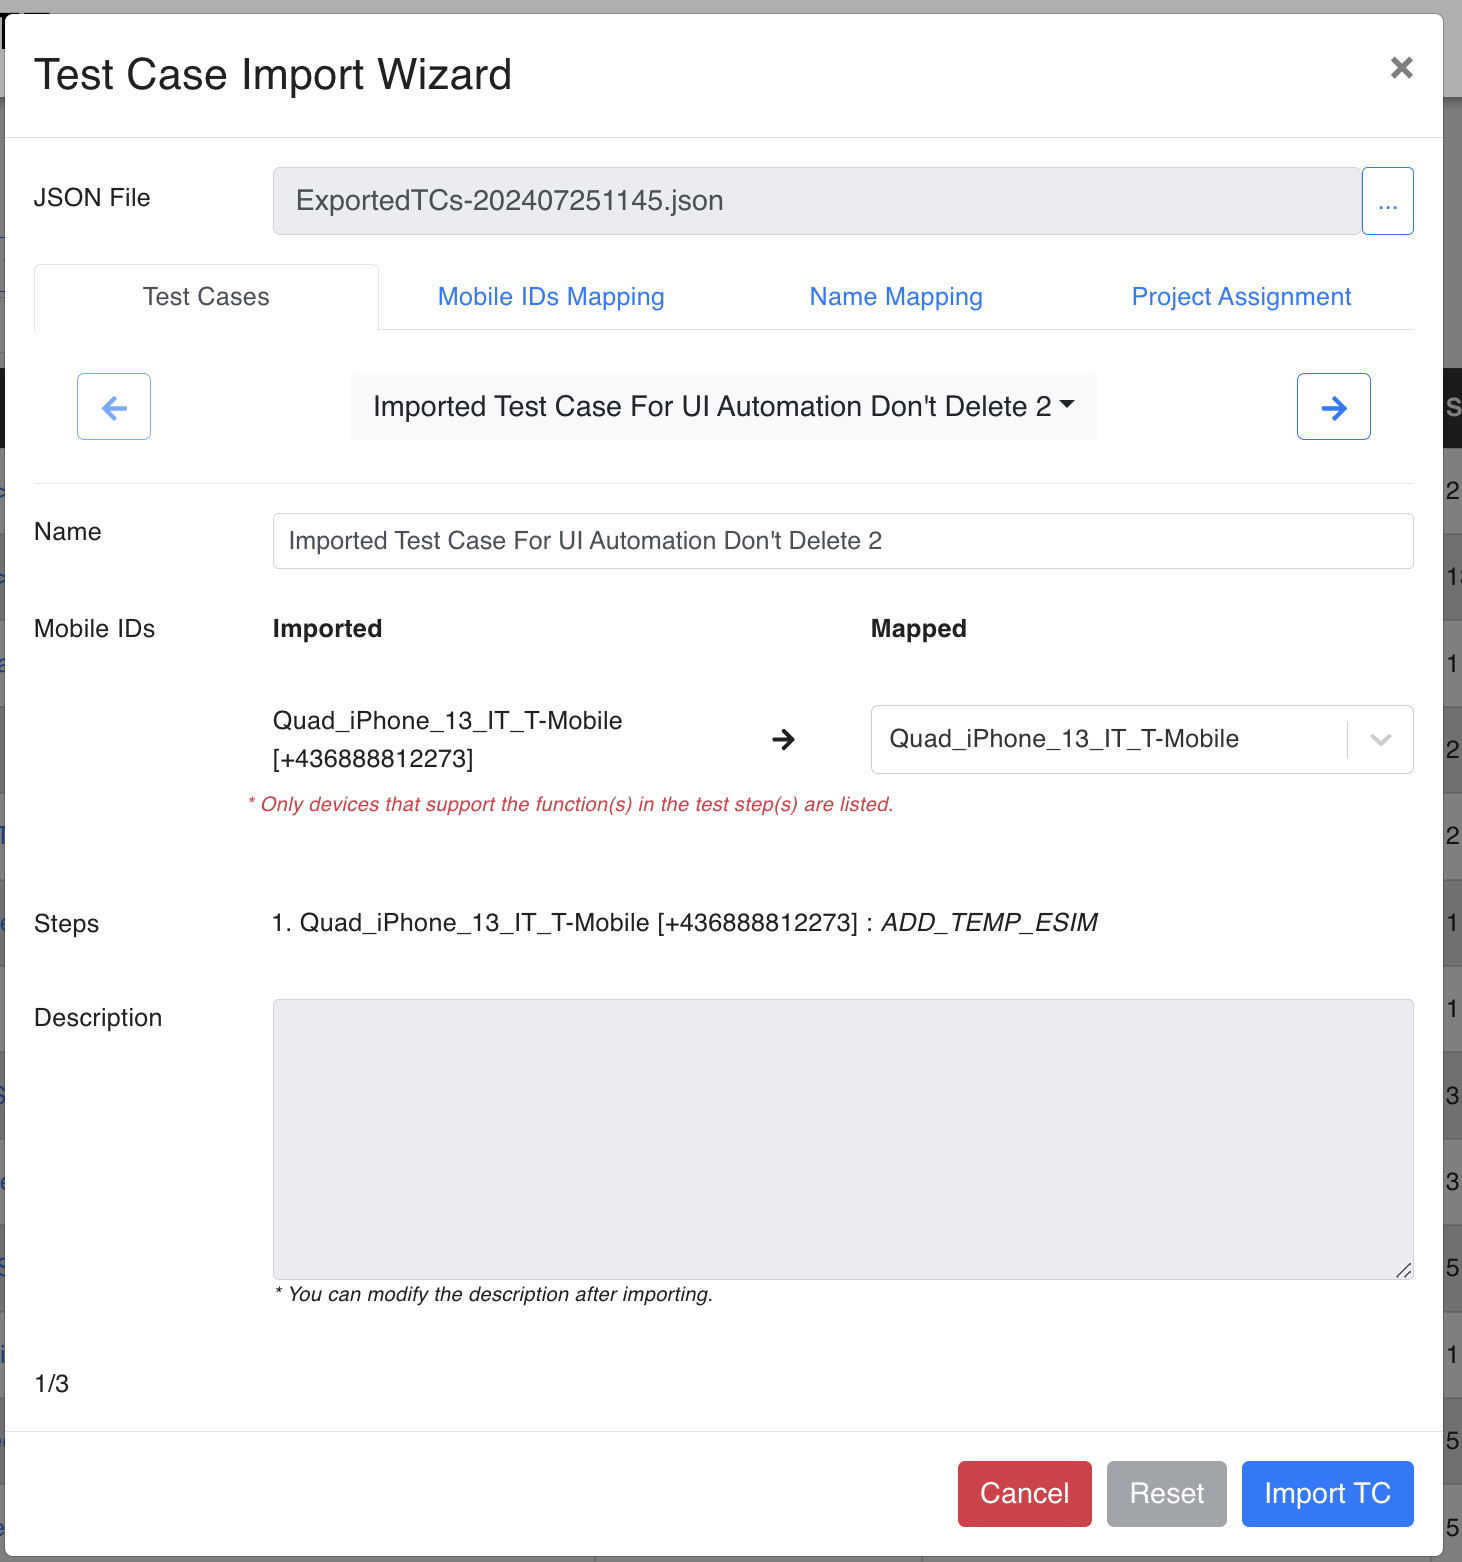Click inside the Description text area
Image resolution: width=1462 pixels, height=1562 pixels.
click(843, 1139)
